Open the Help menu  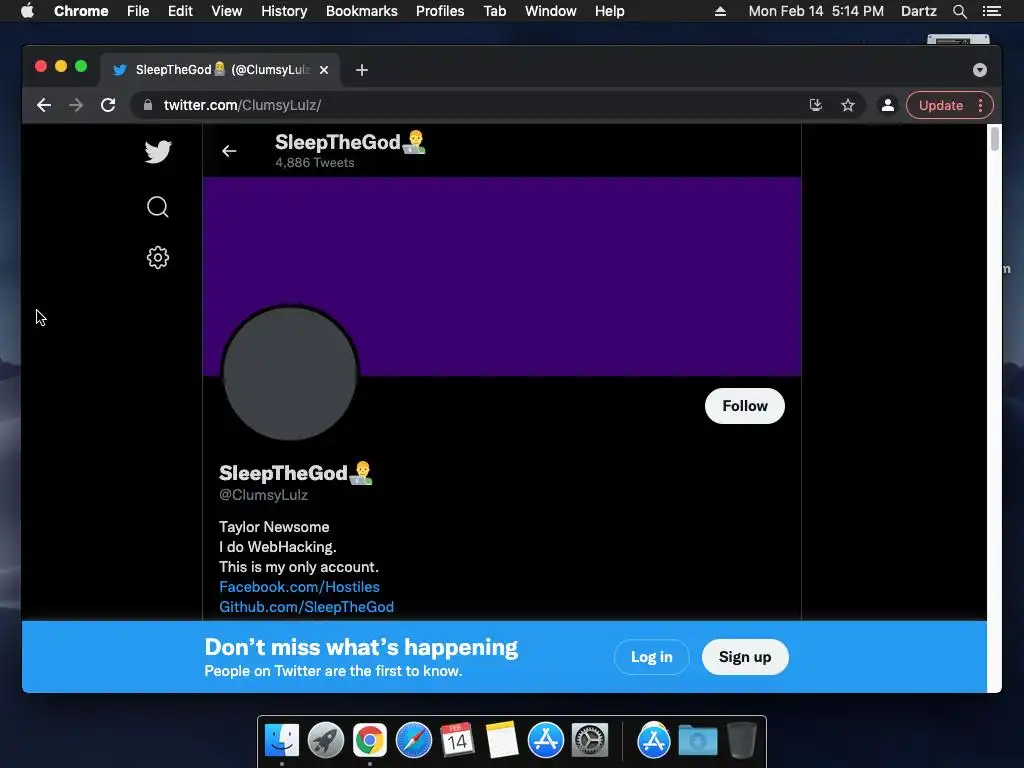tap(609, 11)
